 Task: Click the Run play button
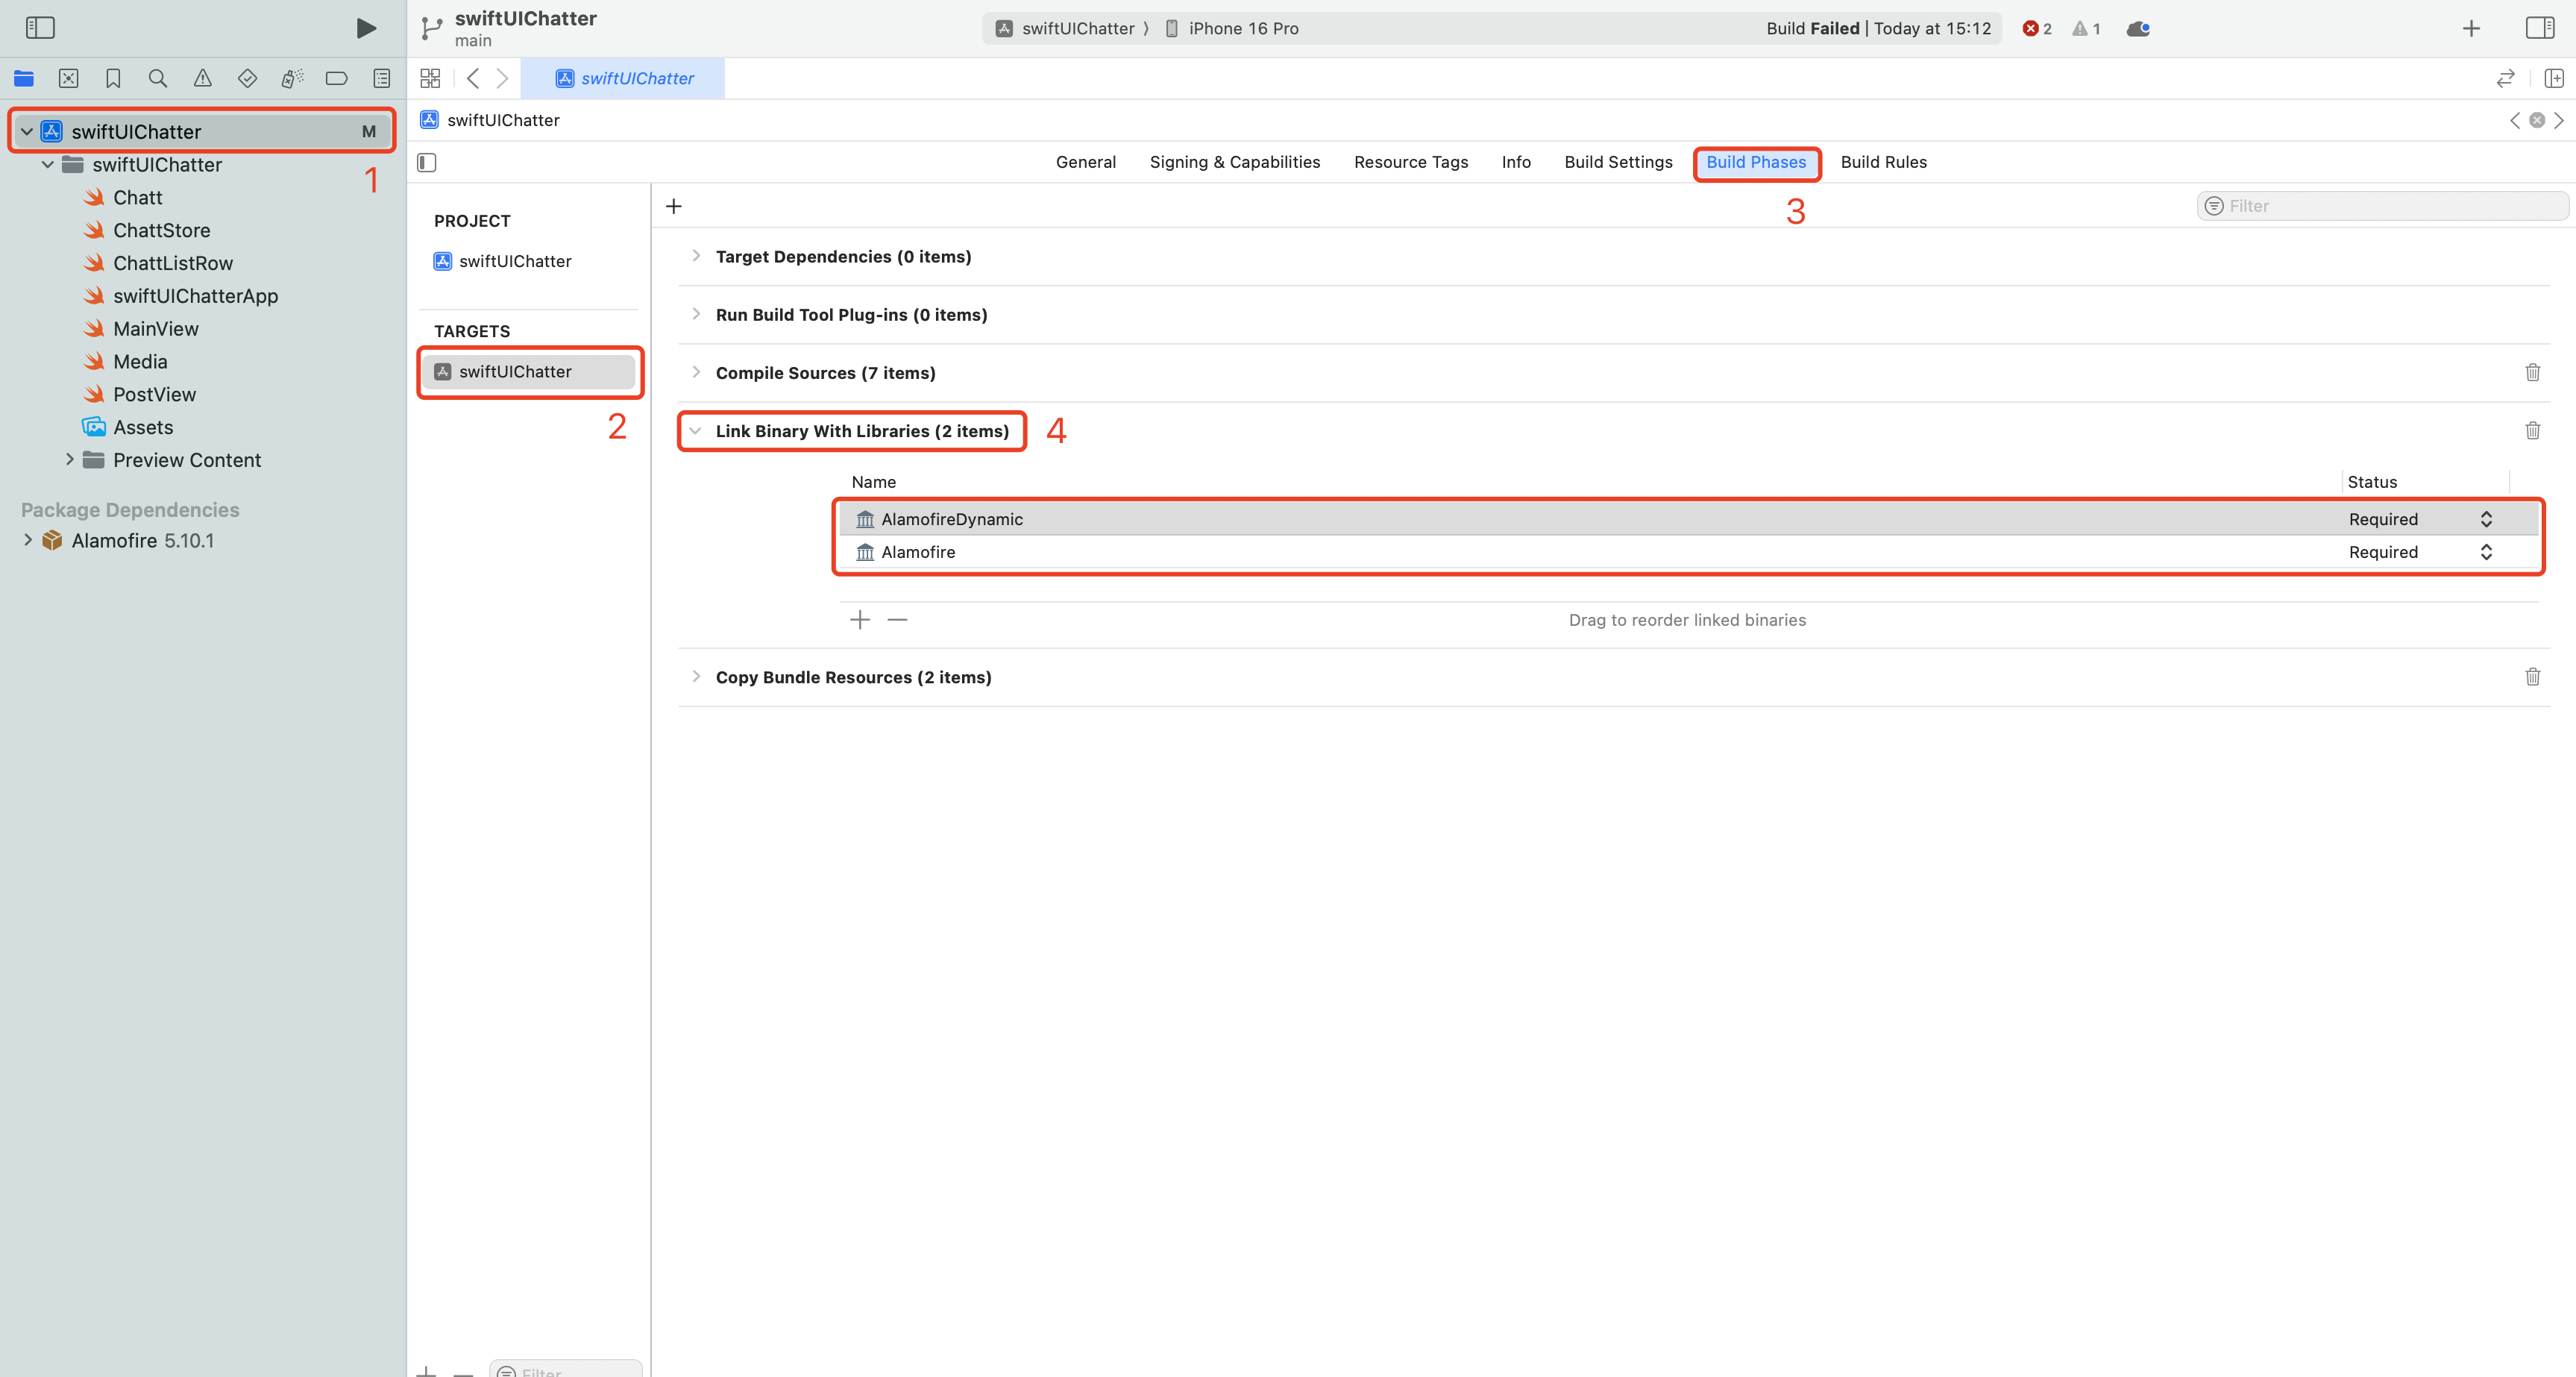tap(366, 28)
